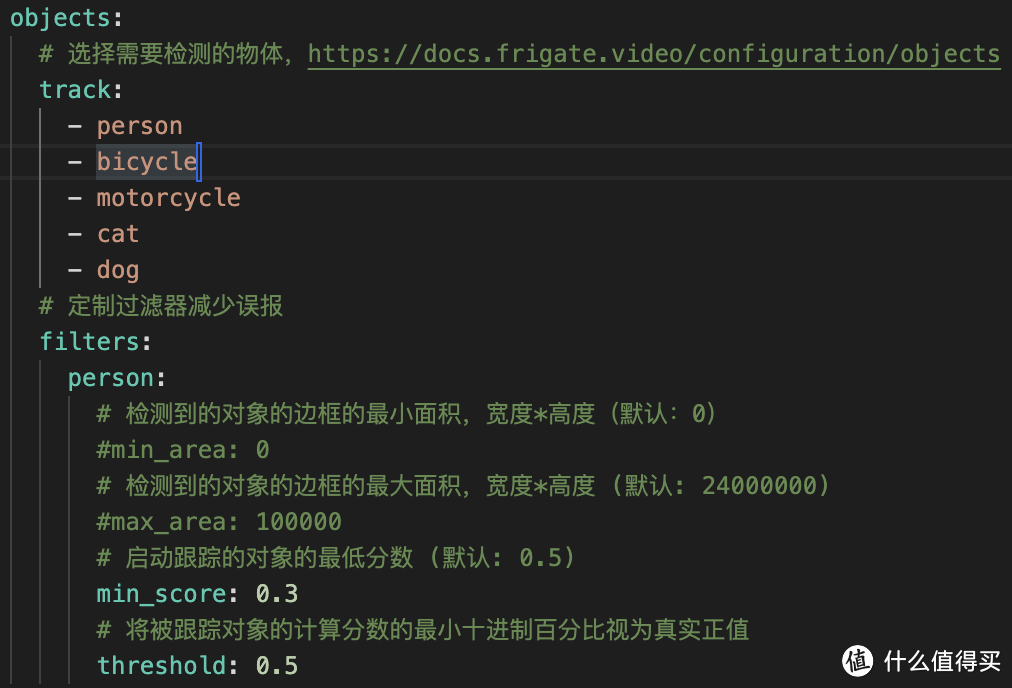The image size is (1012, 688).
Task: Click the threshold key
Action: click(x=161, y=666)
